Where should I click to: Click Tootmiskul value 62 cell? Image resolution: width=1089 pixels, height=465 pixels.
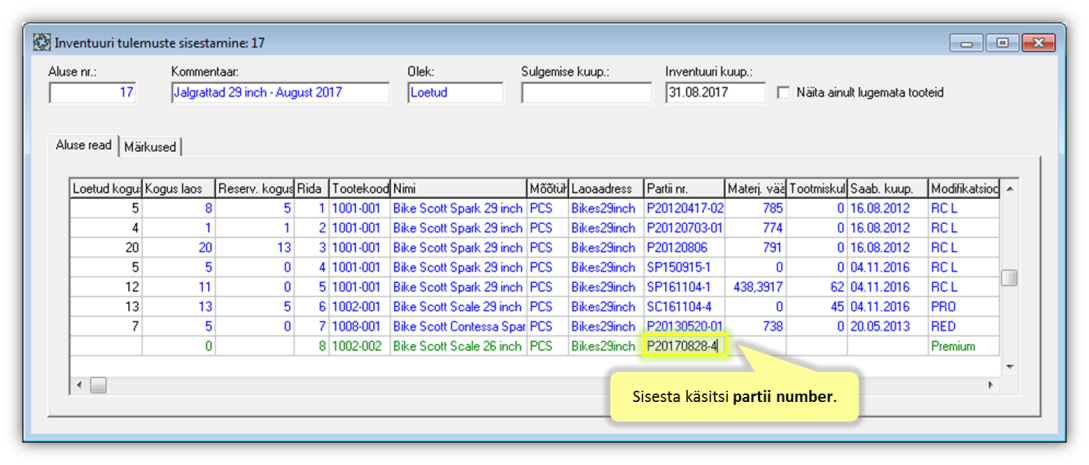click(817, 287)
